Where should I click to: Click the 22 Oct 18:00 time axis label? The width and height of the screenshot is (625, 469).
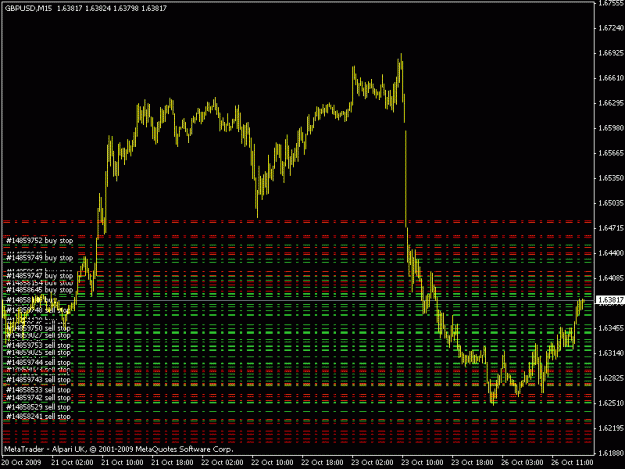[322, 463]
